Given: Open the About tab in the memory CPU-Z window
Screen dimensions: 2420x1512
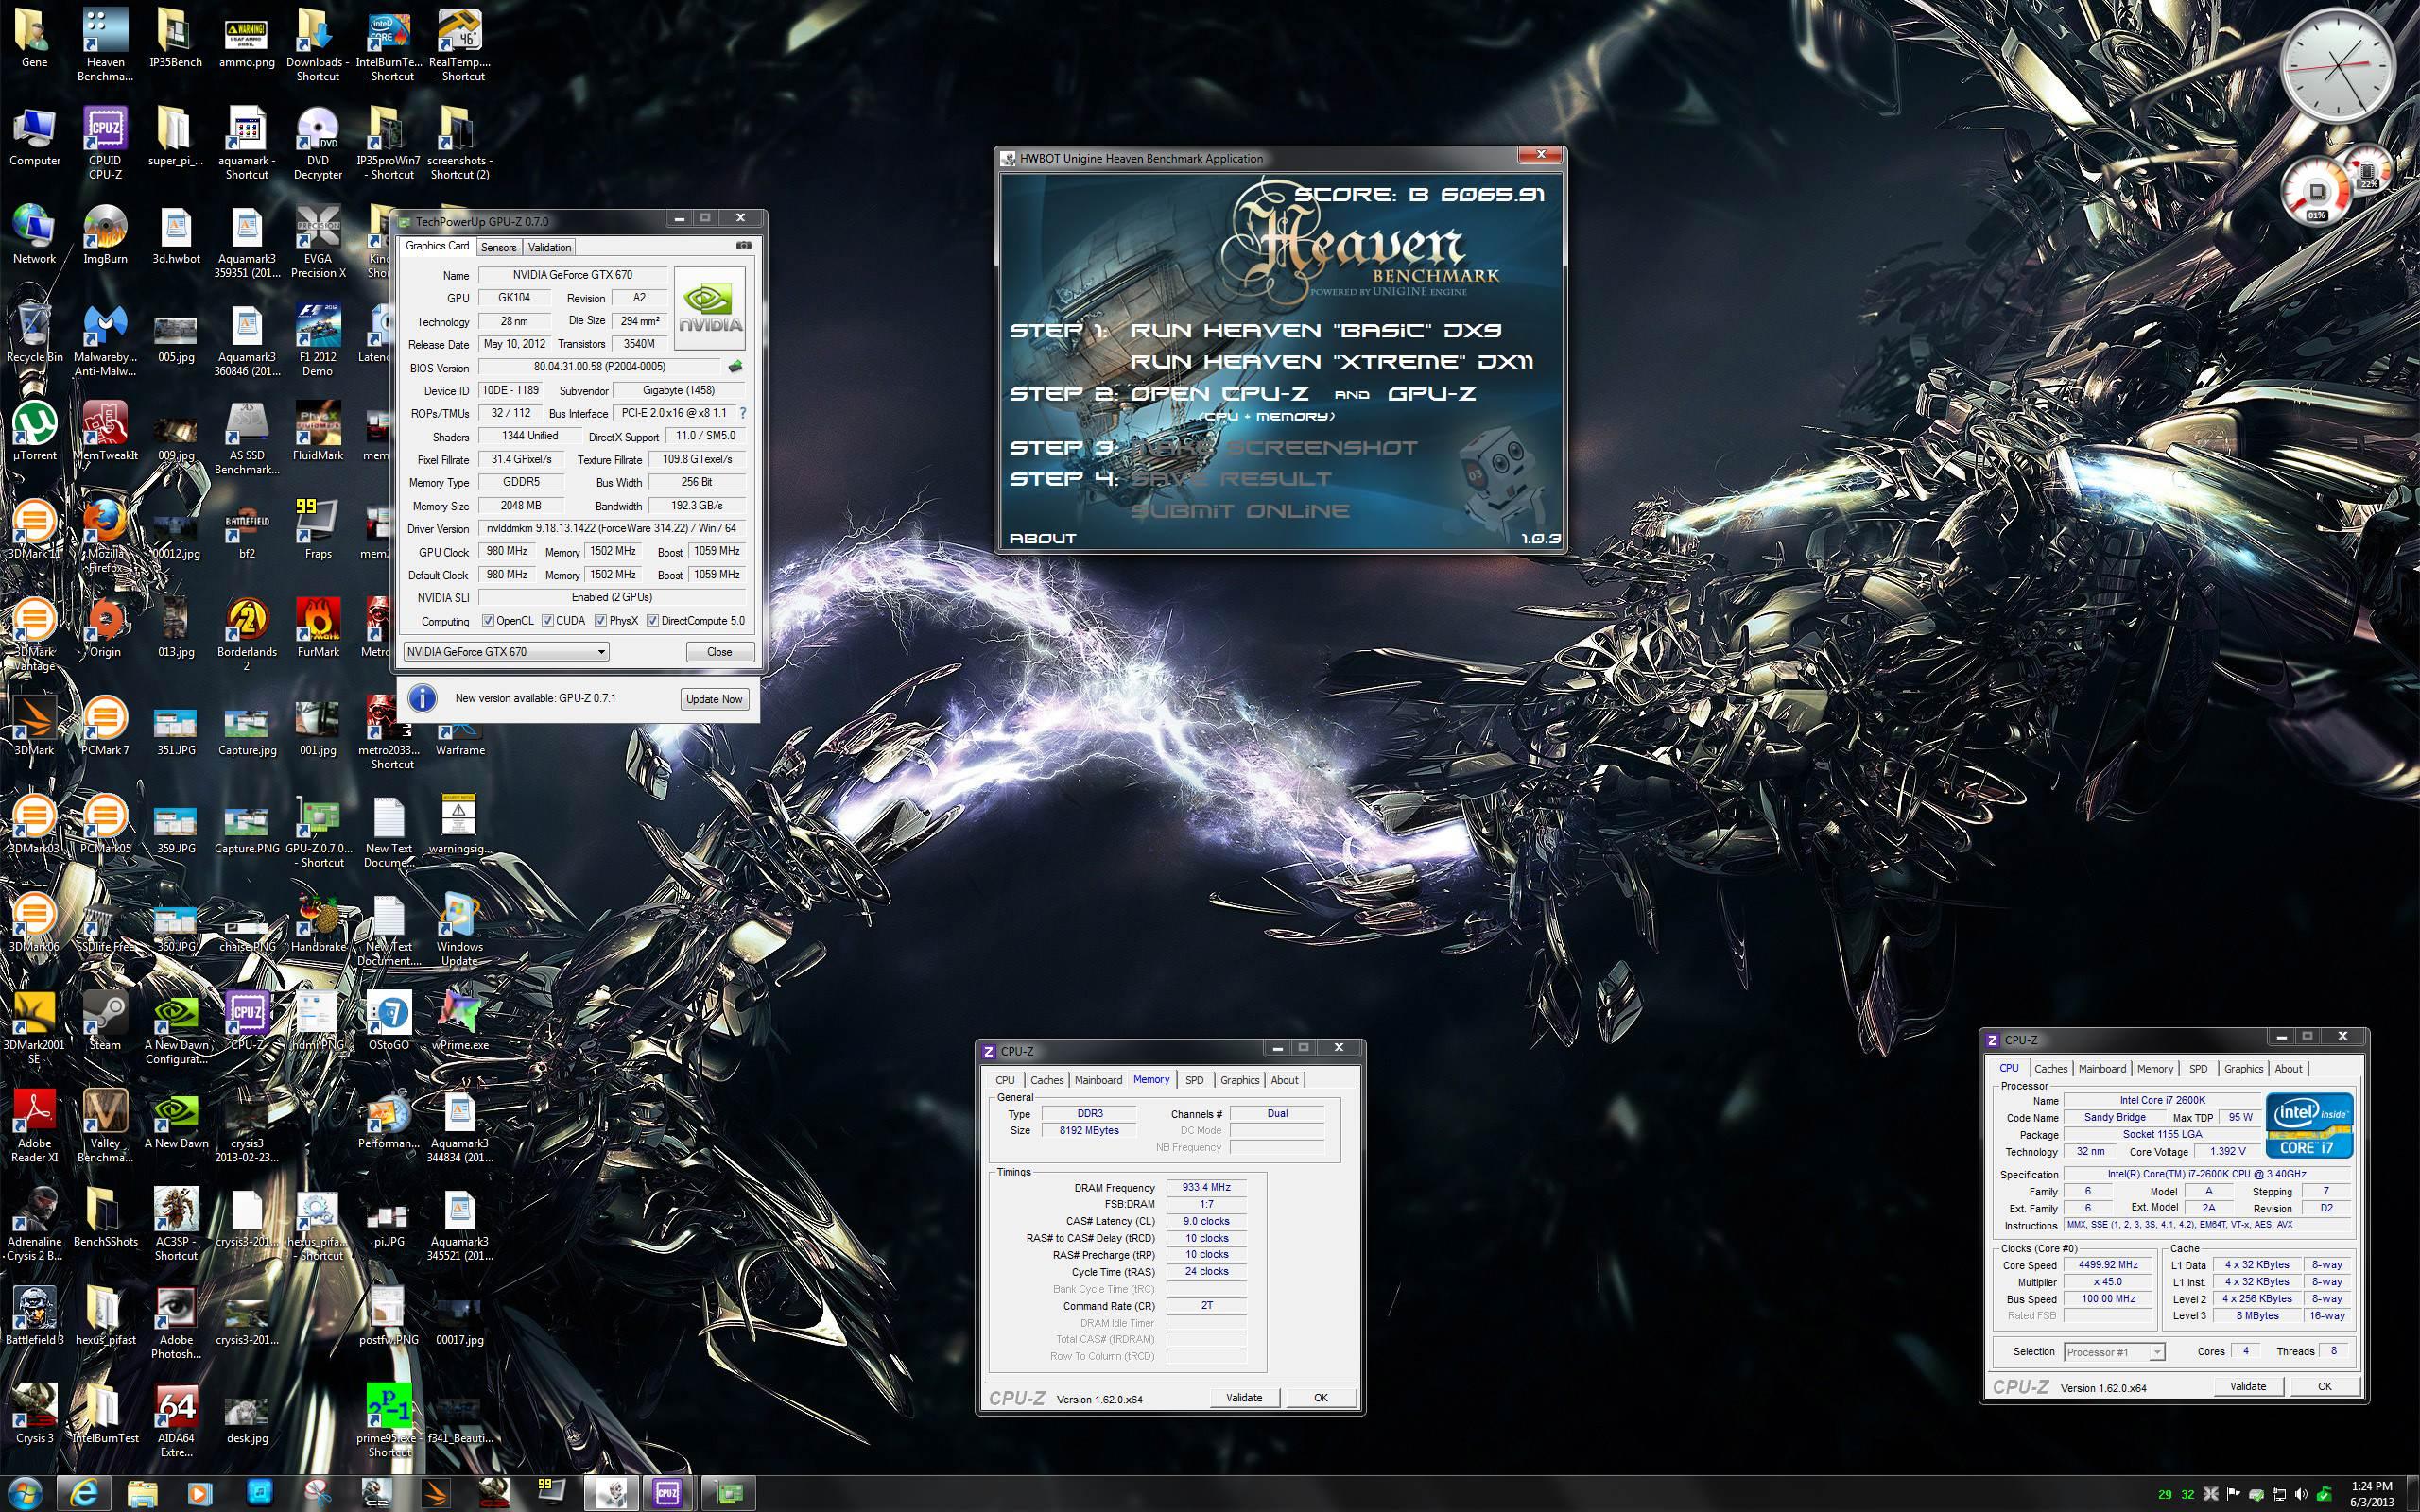Looking at the screenshot, I should coord(1285,1080).
